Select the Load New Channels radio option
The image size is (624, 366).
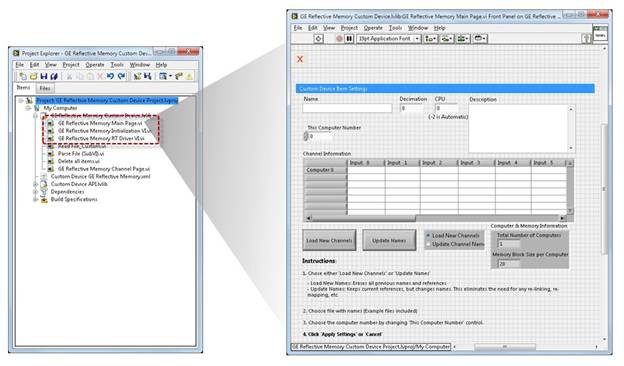pyautogui.click(x=428, y=236)
